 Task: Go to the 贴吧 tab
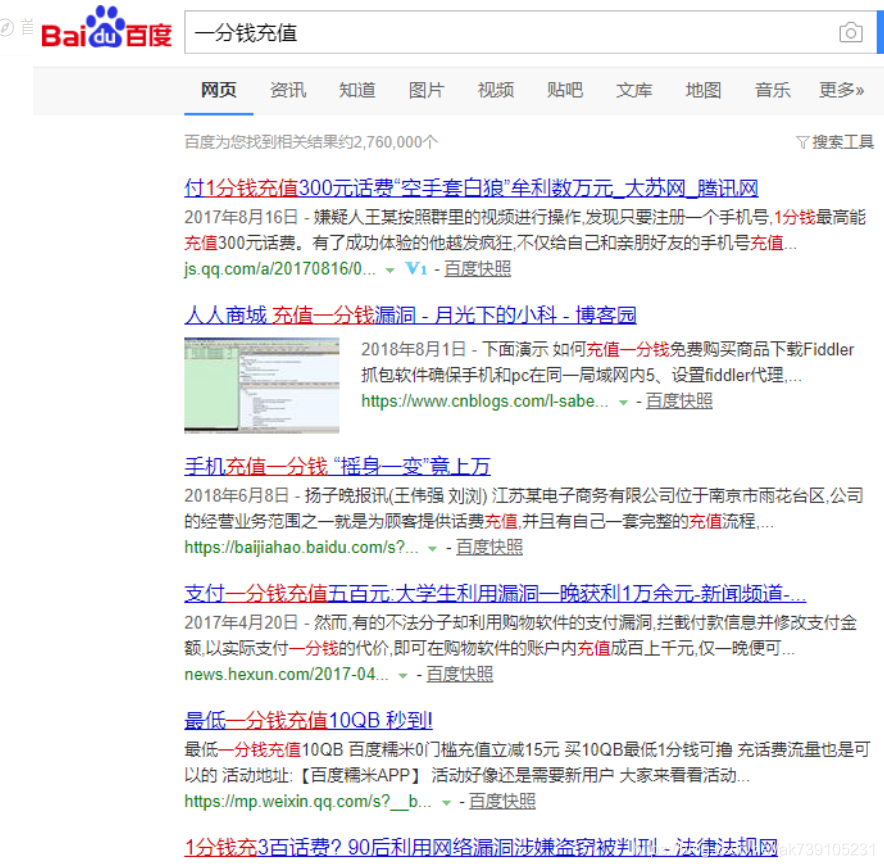click(x=565, y=90)
